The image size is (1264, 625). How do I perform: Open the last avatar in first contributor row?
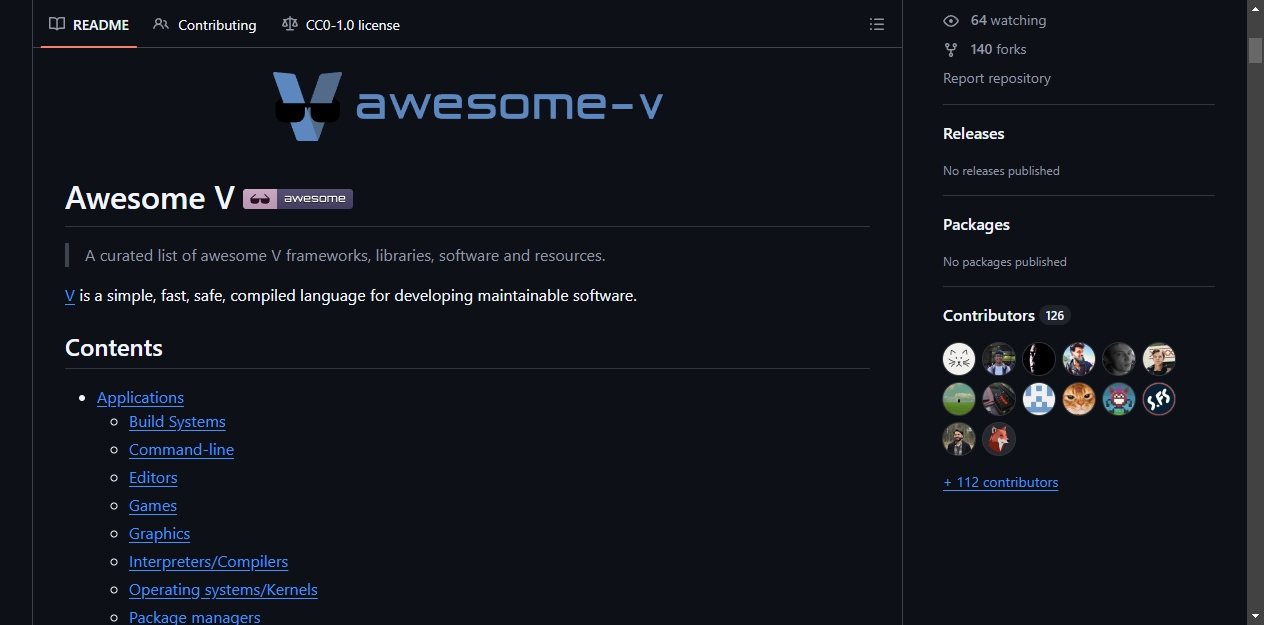tap(1159, 359)
